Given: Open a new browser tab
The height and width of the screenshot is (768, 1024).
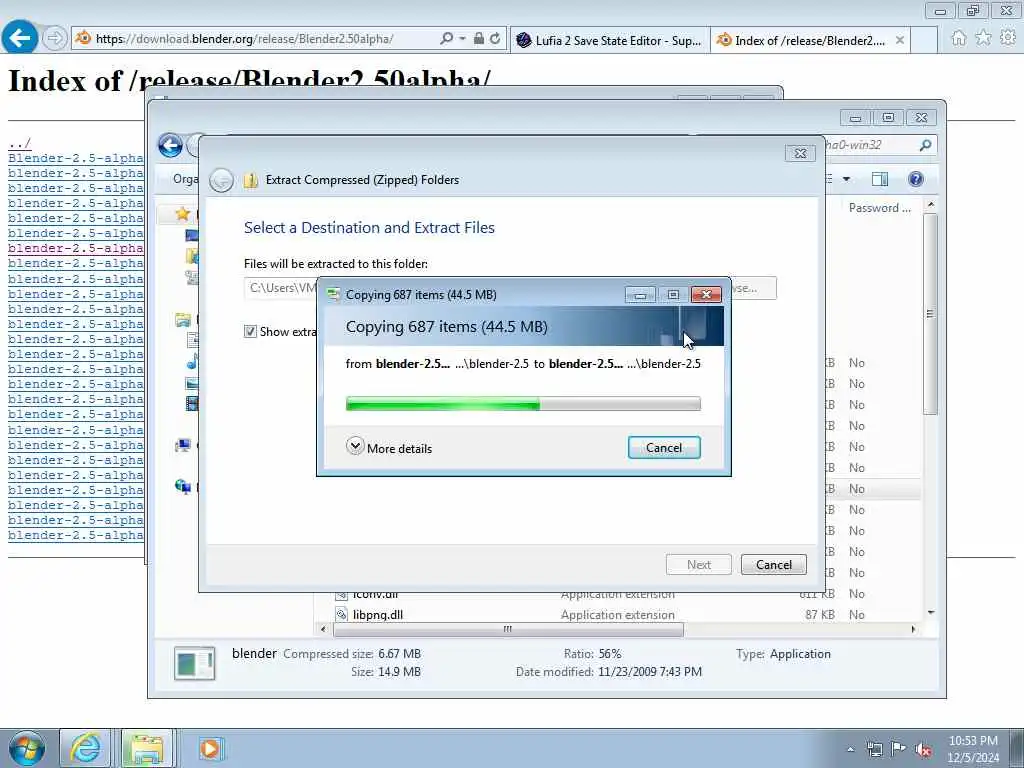Looking at the screenshot, I should [925, 40].
